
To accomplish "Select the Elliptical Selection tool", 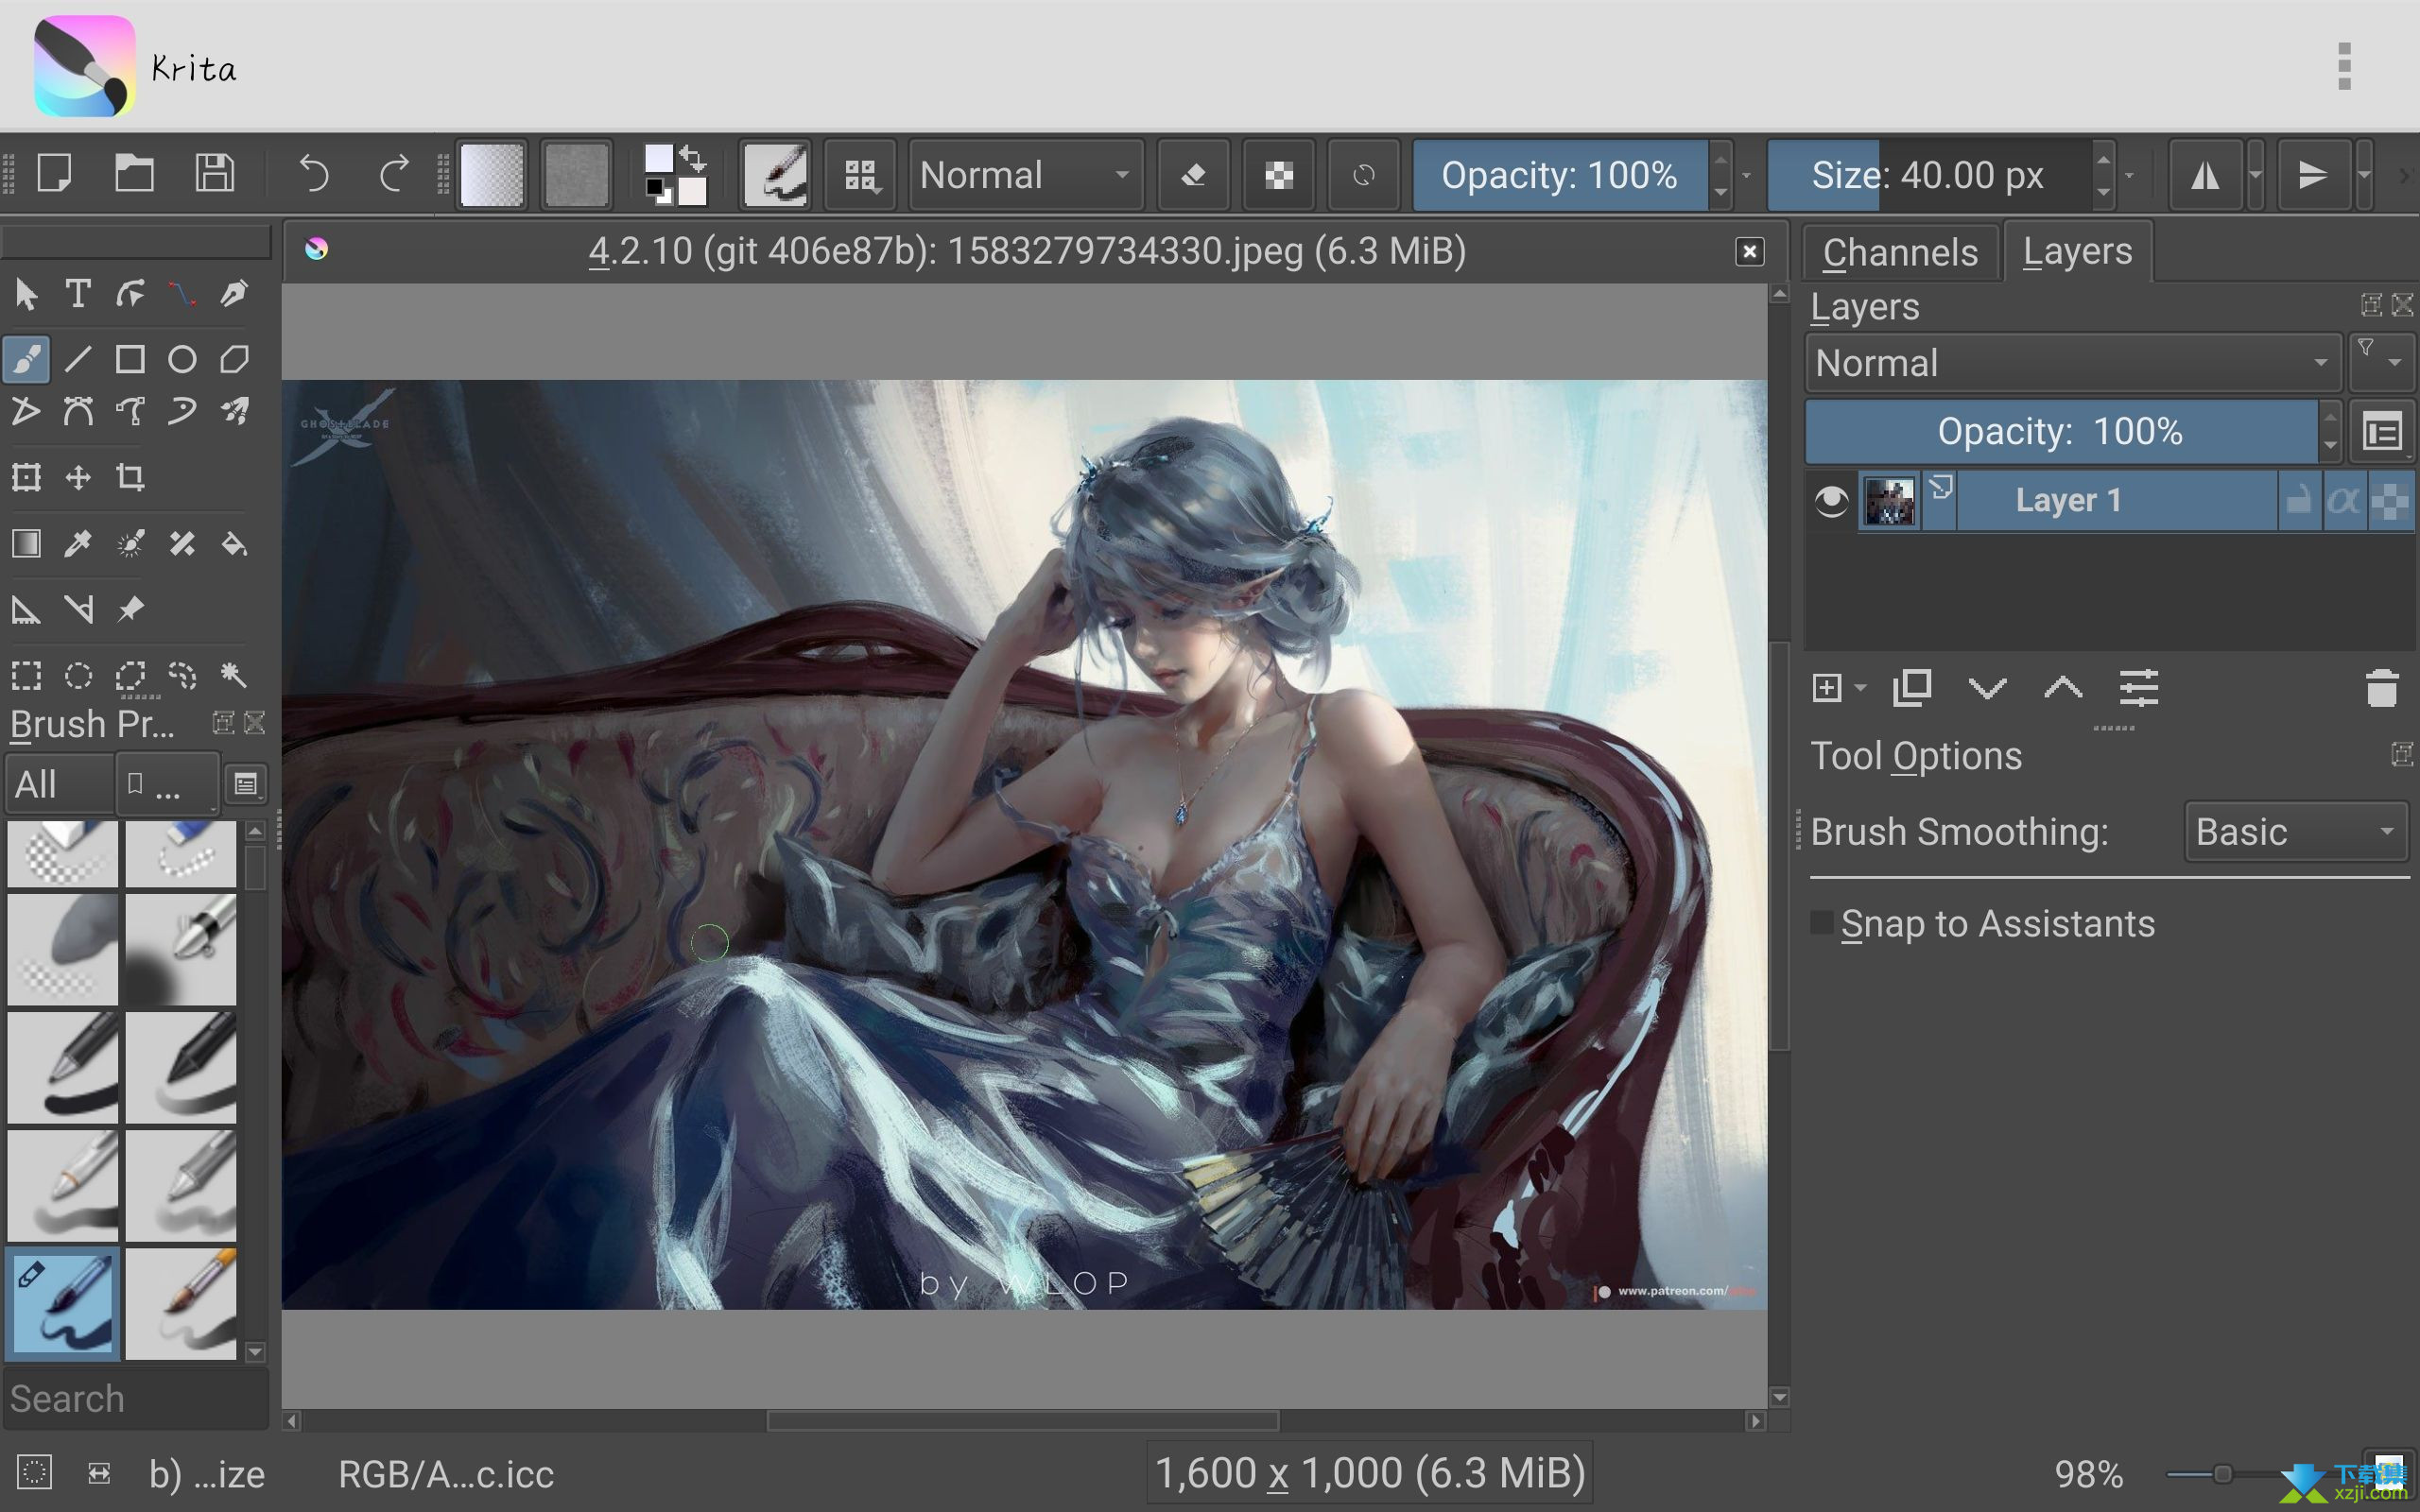I will coord(78,675).
